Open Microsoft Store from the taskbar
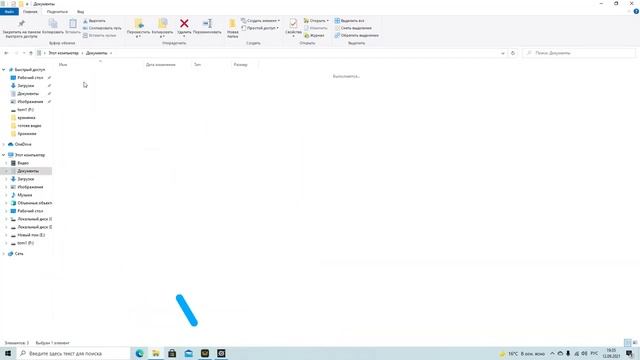The image size is (640, 360). [172, 353]
